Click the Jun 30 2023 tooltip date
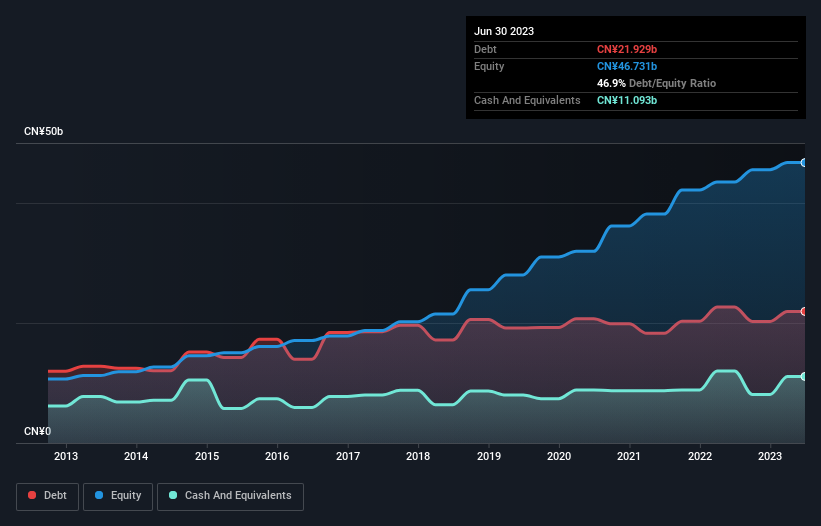821x526 pixels. pos(504,31)
